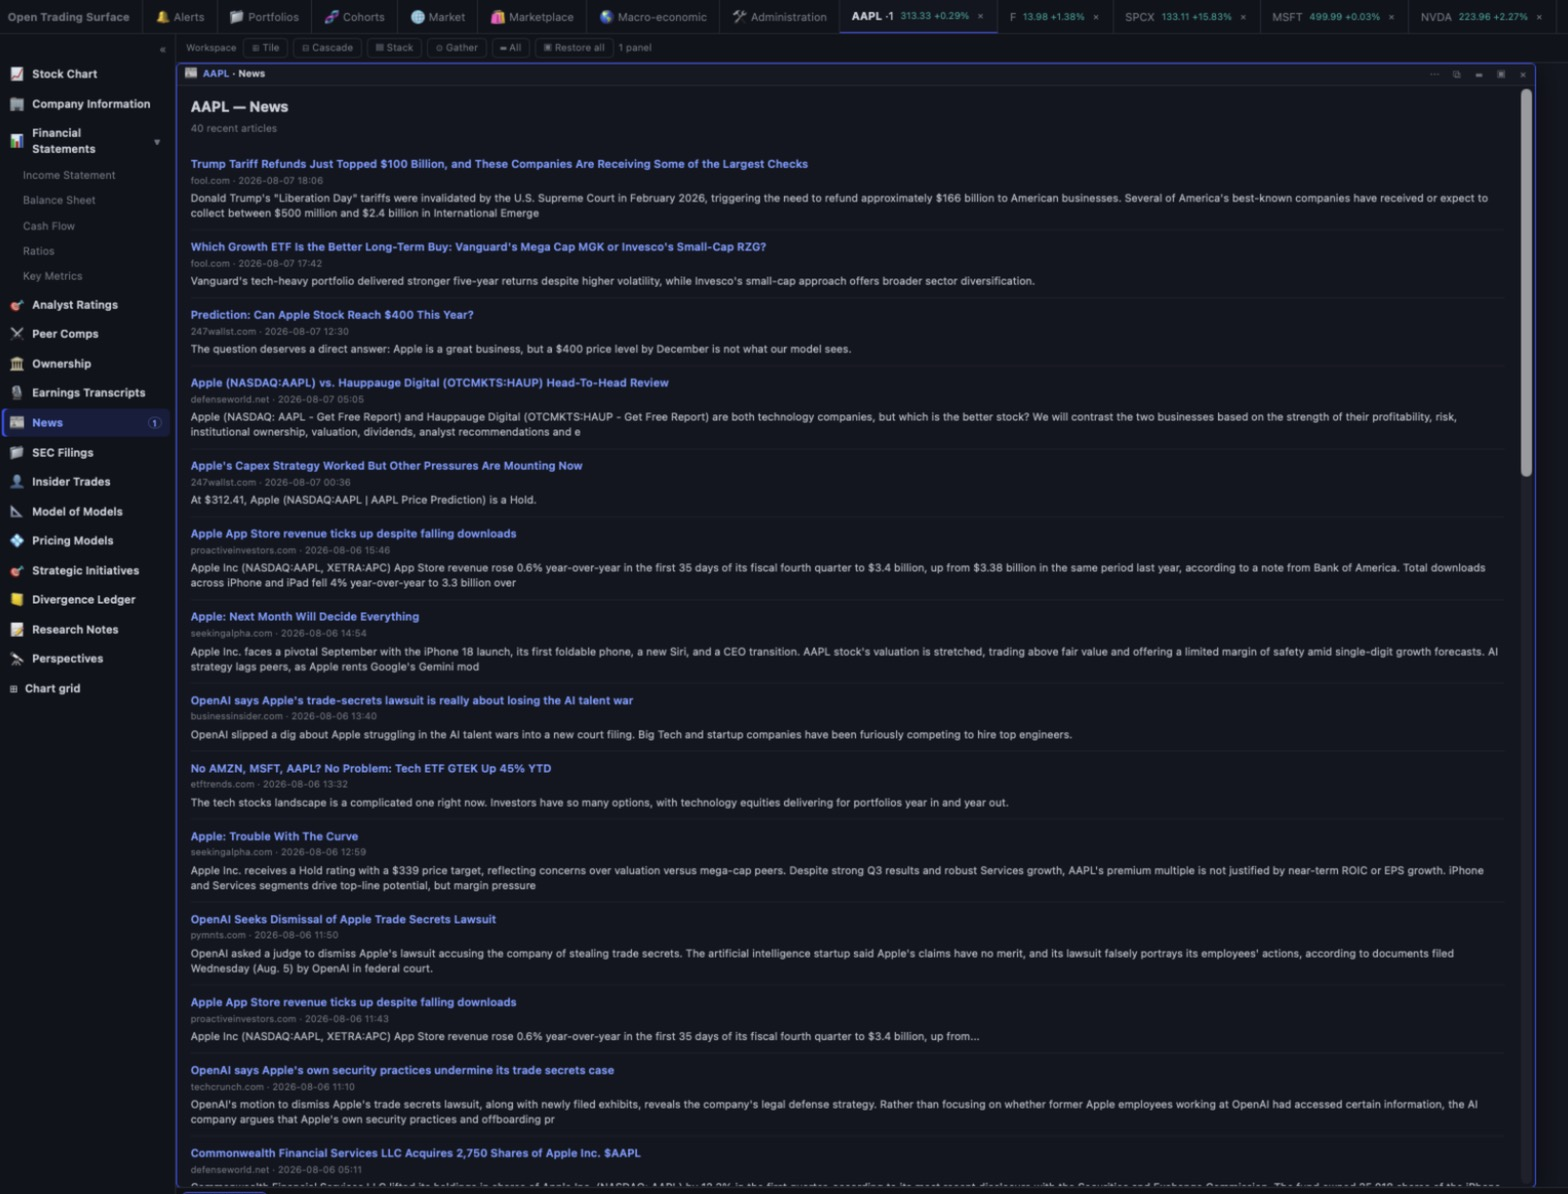Click the Marketplace shopping bag icon
Viewport: 1568px width, 1194px height.
click(x=497, y=17)
